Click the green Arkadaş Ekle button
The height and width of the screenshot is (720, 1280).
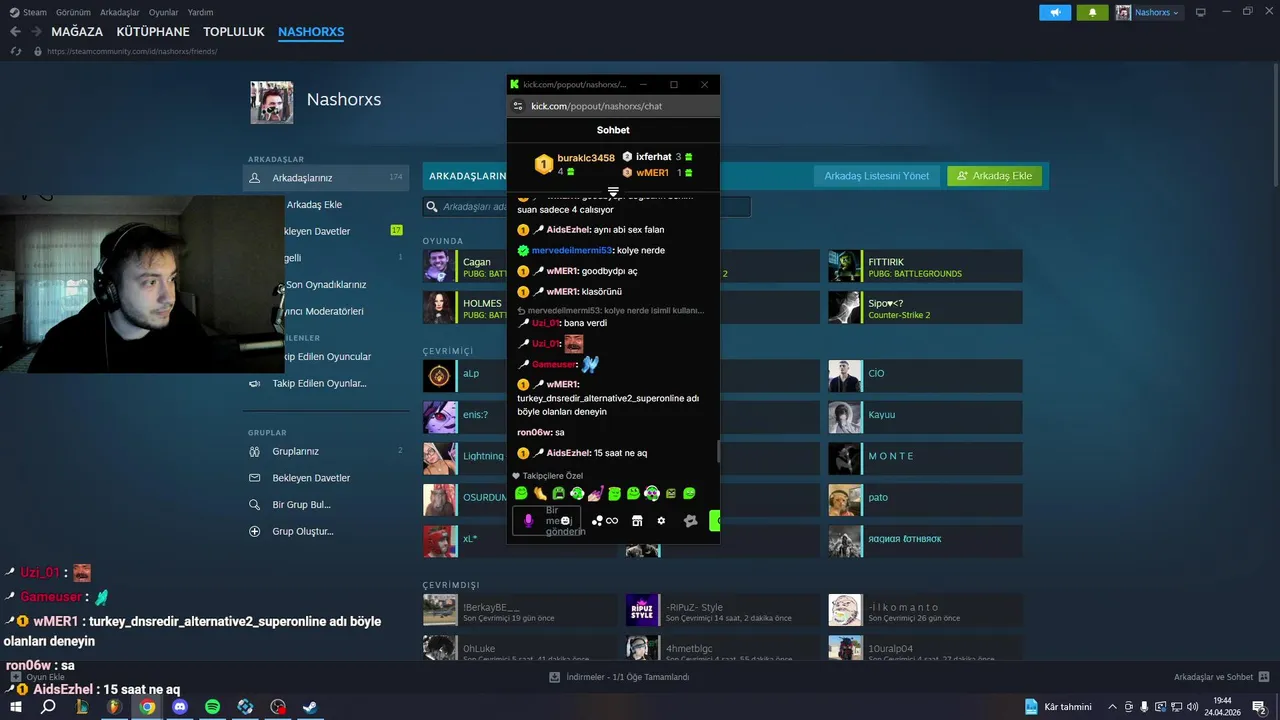click(x=994, y=176)
